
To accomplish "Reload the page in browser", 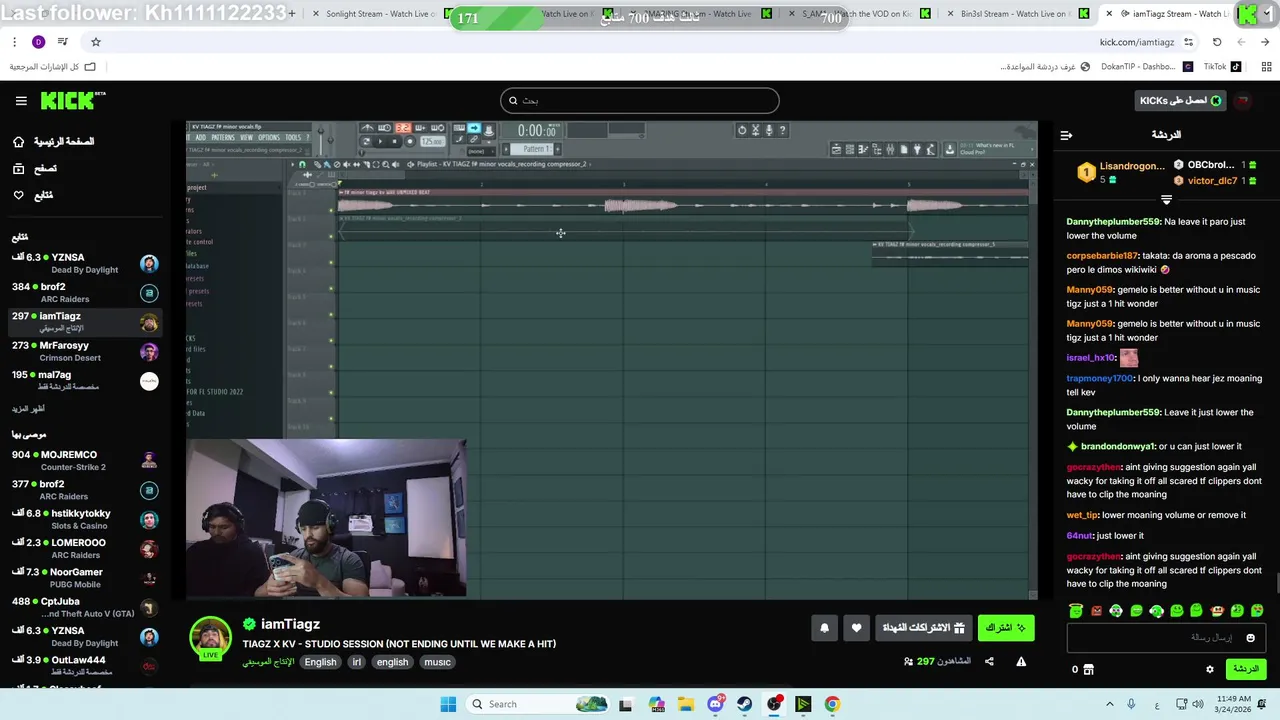I will [x=1217, y=42].
